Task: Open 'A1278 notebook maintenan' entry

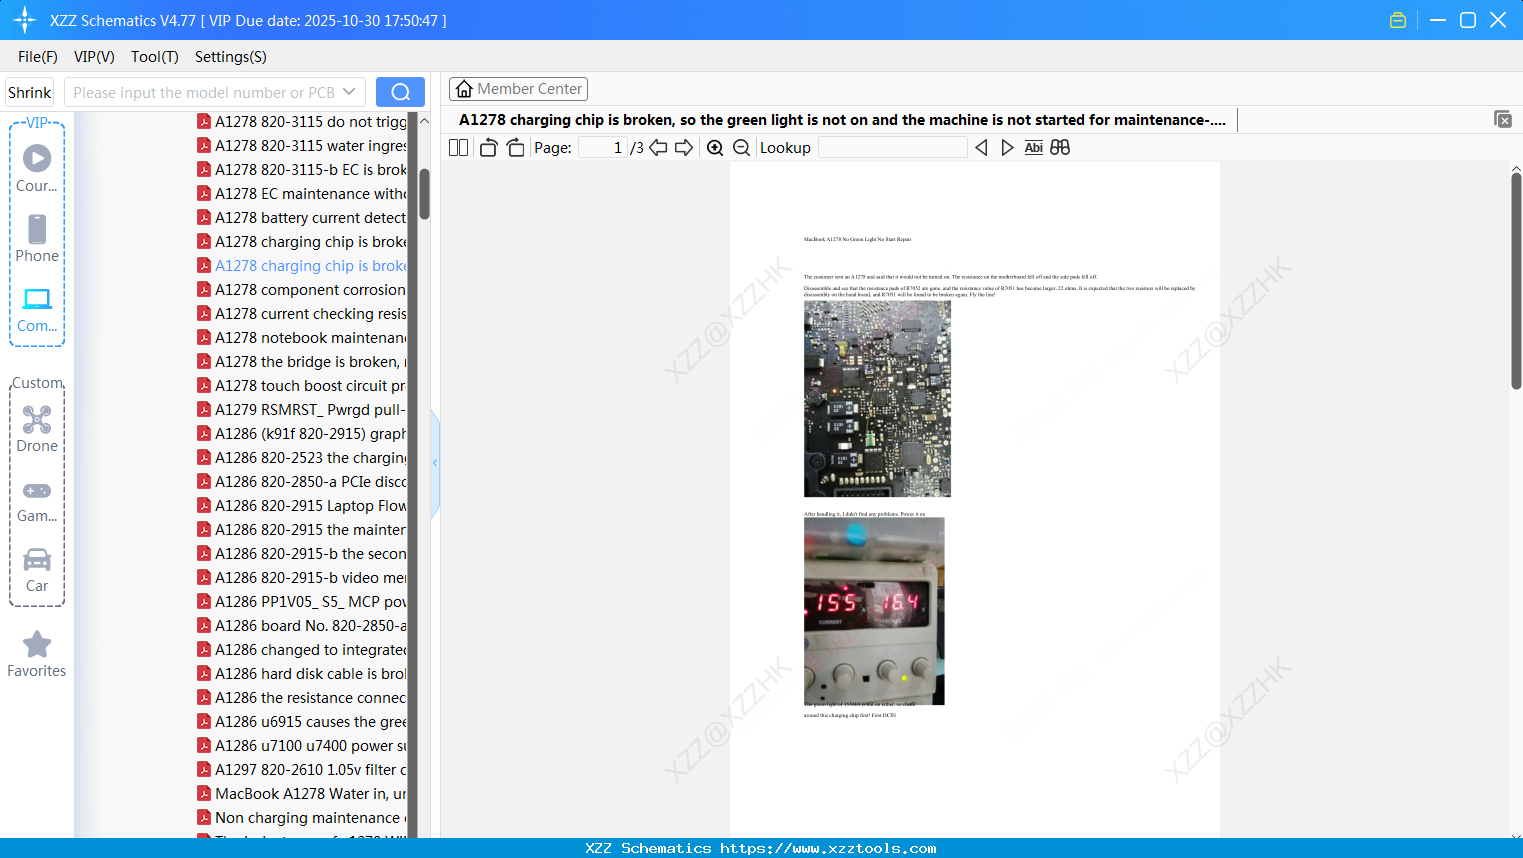Action: (x=302, y=337)
